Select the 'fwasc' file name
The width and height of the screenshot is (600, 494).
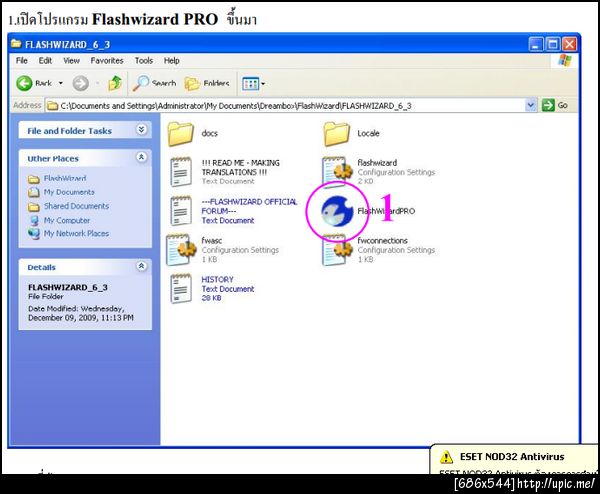coord(212,241)
